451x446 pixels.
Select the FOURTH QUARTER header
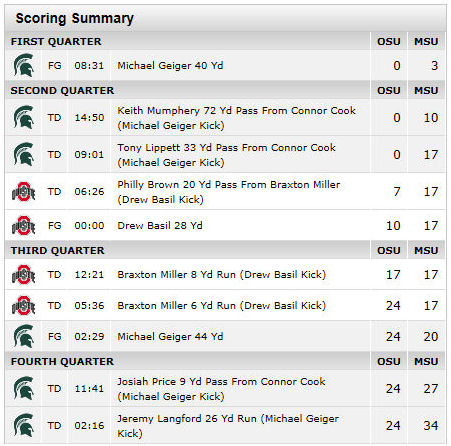[x=62, y=362]
